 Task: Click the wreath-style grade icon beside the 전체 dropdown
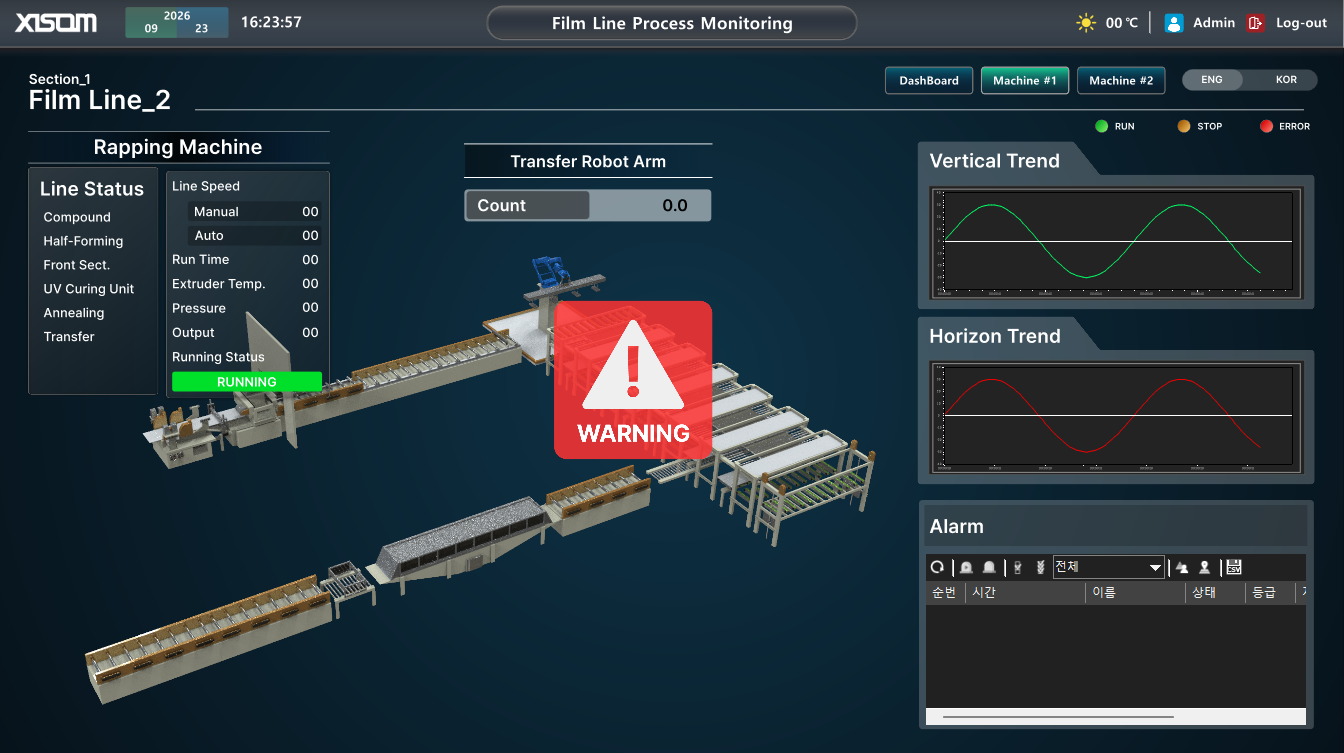coord(1040,567)
